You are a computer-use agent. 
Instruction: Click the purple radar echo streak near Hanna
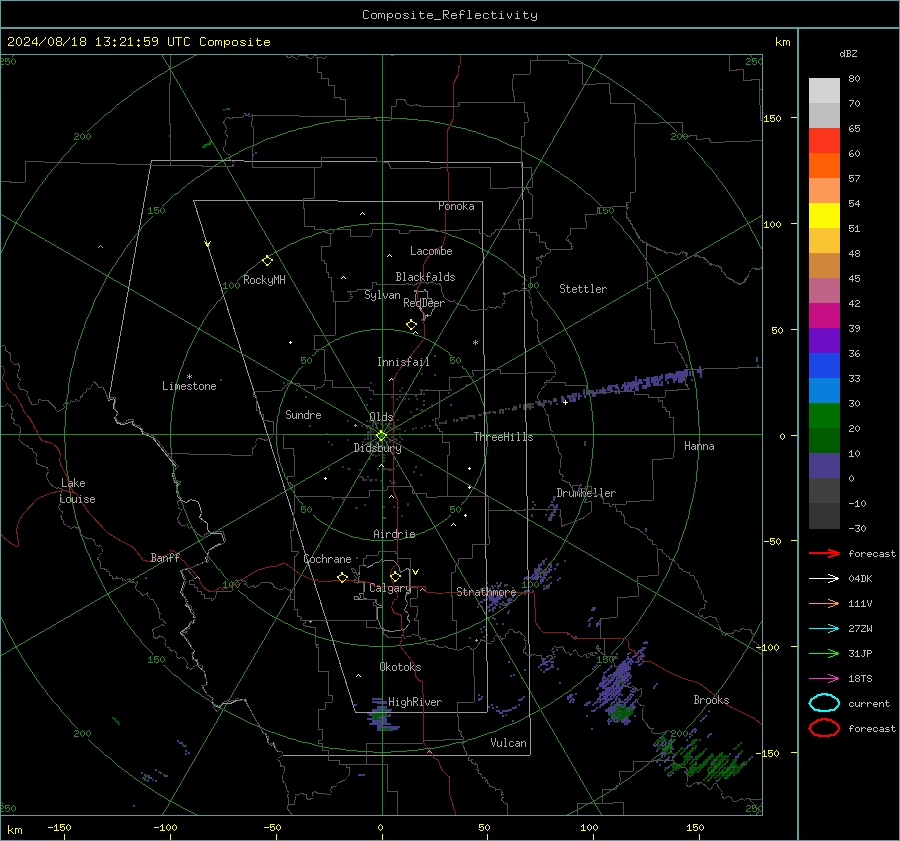click(x=631, y=383)
